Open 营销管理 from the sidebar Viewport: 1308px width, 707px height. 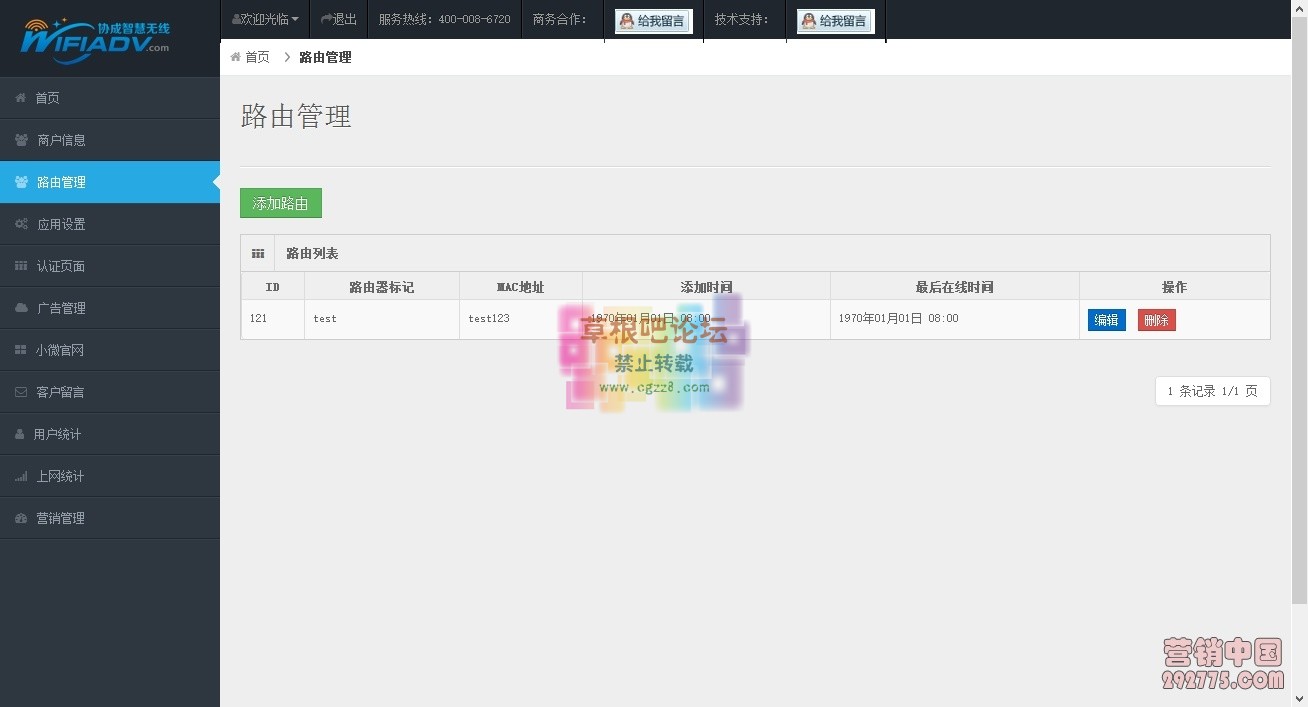pyautogui.click(x=60, y=517)
